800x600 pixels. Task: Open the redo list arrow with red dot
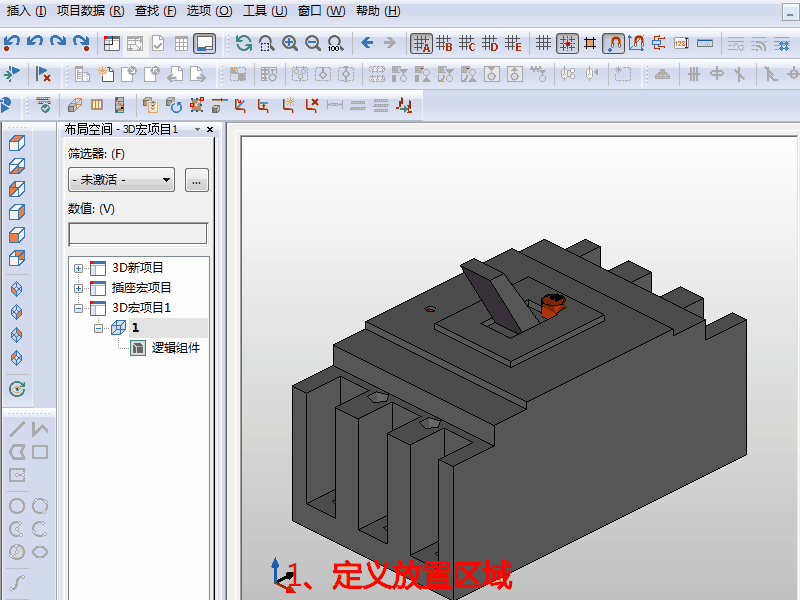(81, 43)
